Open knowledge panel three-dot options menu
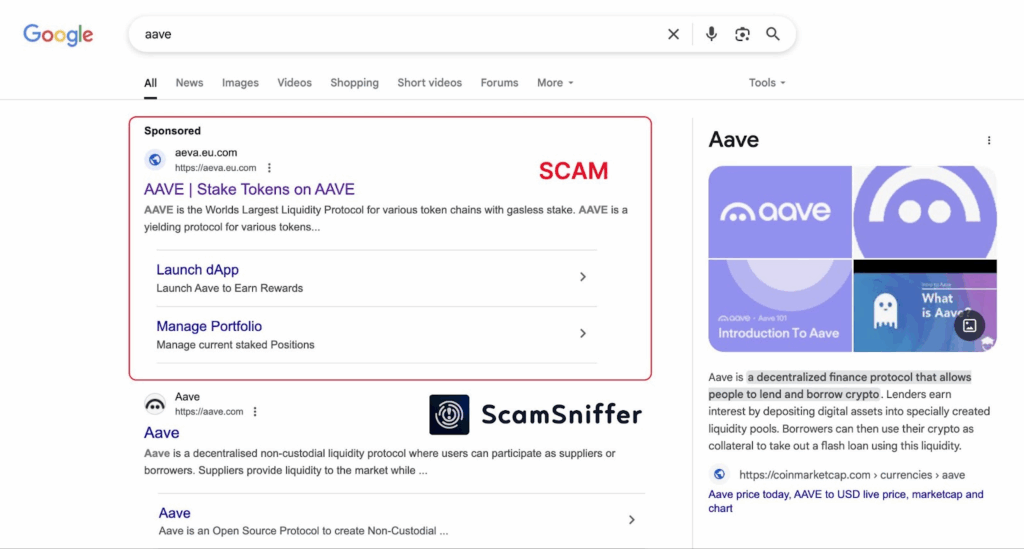Viewport: 1024px width, 549px height. click(x=989, y=140)
